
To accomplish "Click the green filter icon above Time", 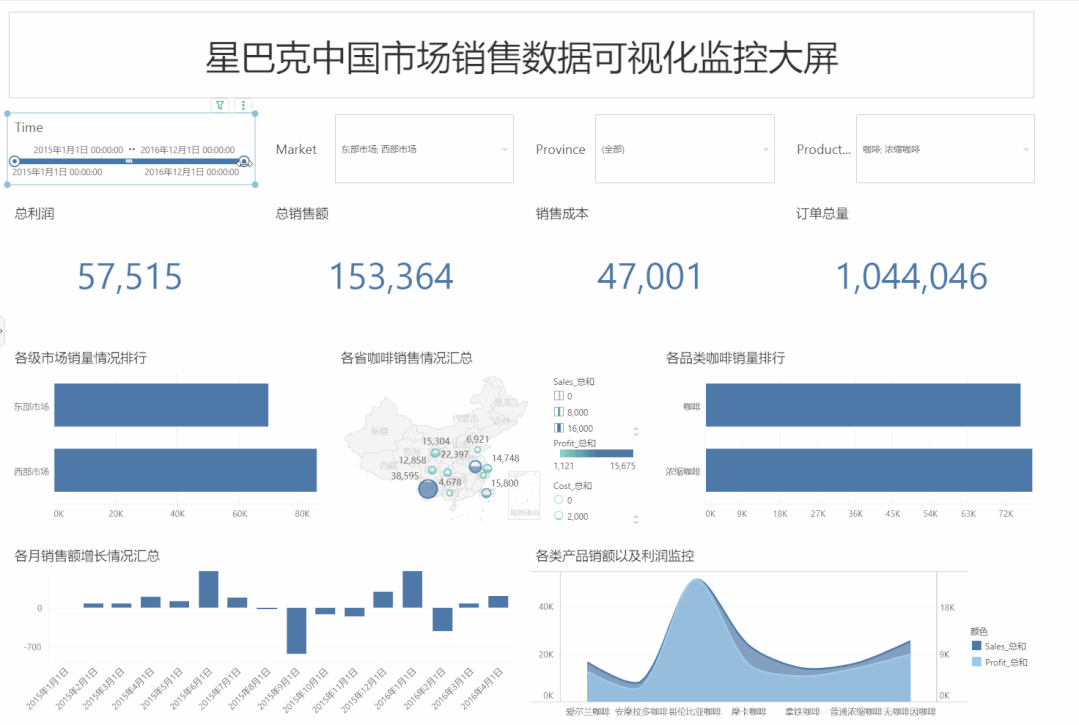I will pyautogui.click(x=220, y=105).
